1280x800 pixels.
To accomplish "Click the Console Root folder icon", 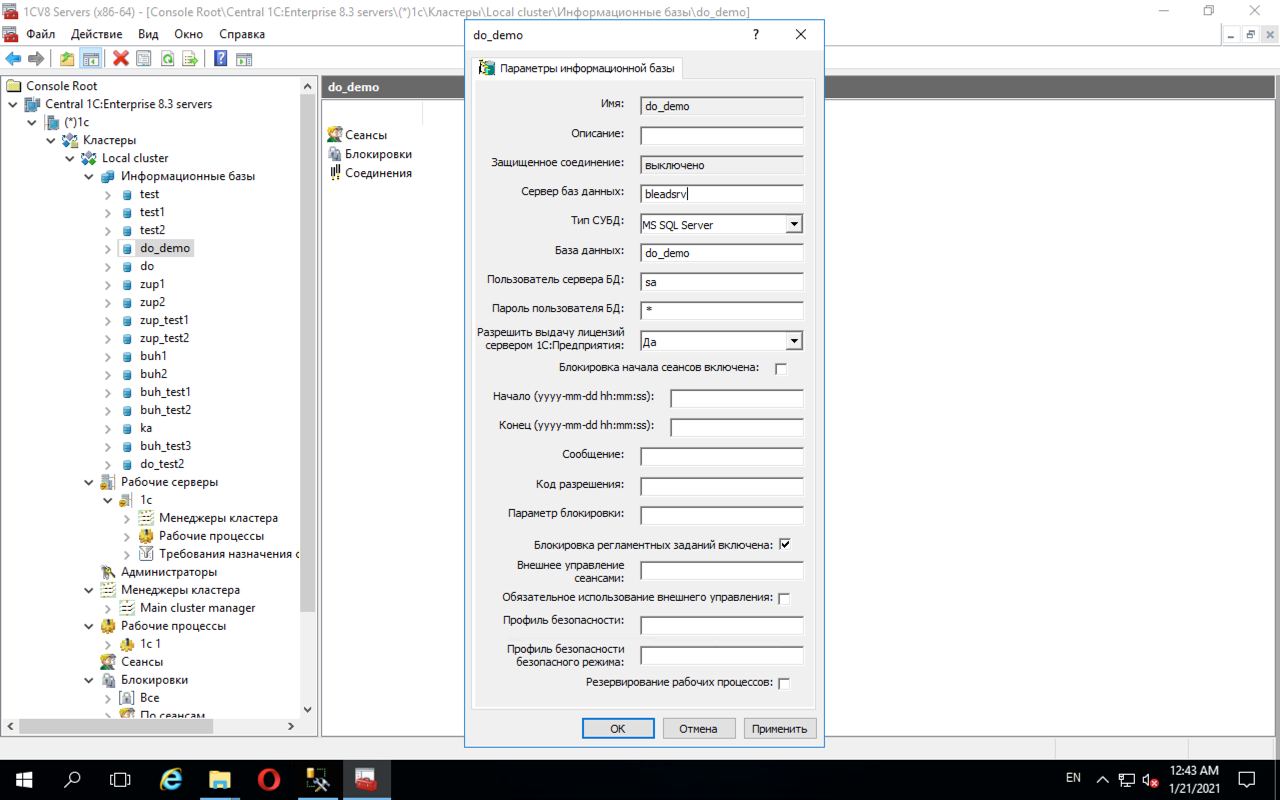I will click(13, 86).
